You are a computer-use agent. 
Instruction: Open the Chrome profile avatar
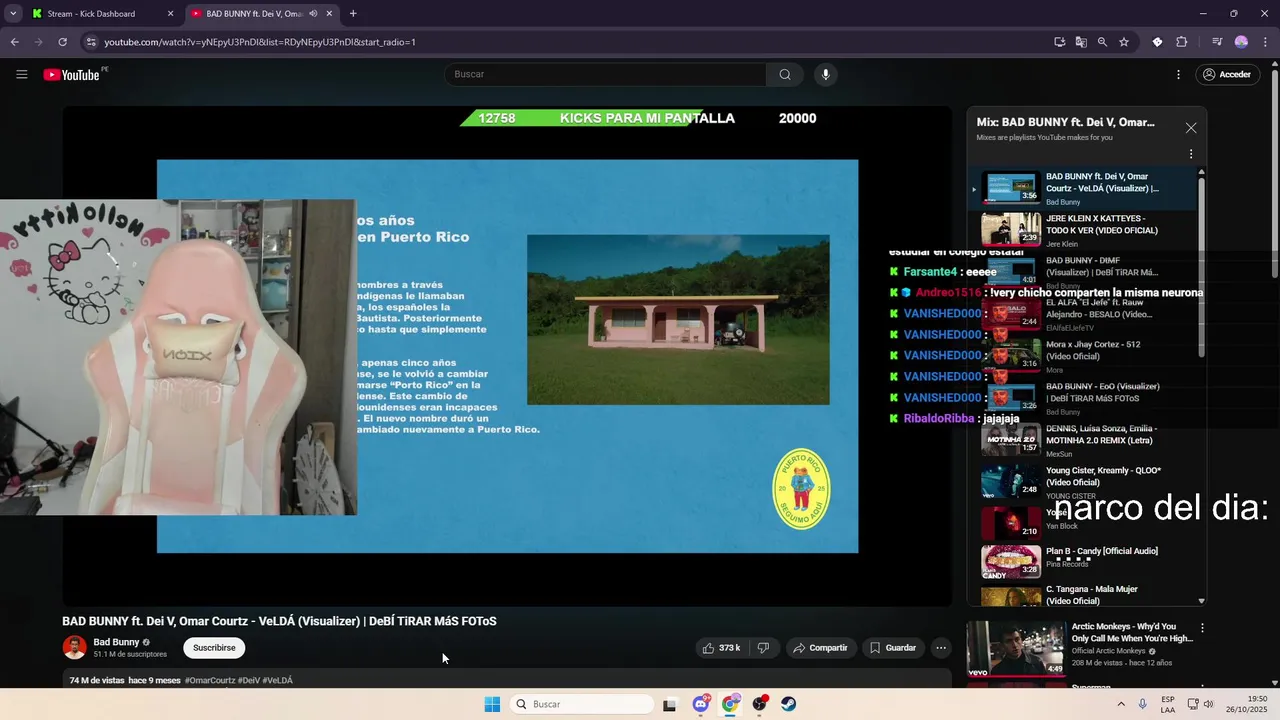[1241, 42]
